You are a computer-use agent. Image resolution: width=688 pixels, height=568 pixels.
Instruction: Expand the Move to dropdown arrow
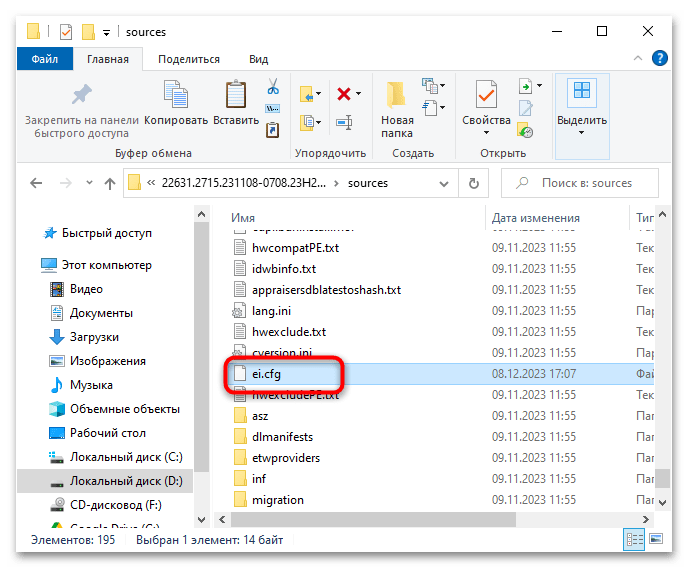click(x=319, y=93)
